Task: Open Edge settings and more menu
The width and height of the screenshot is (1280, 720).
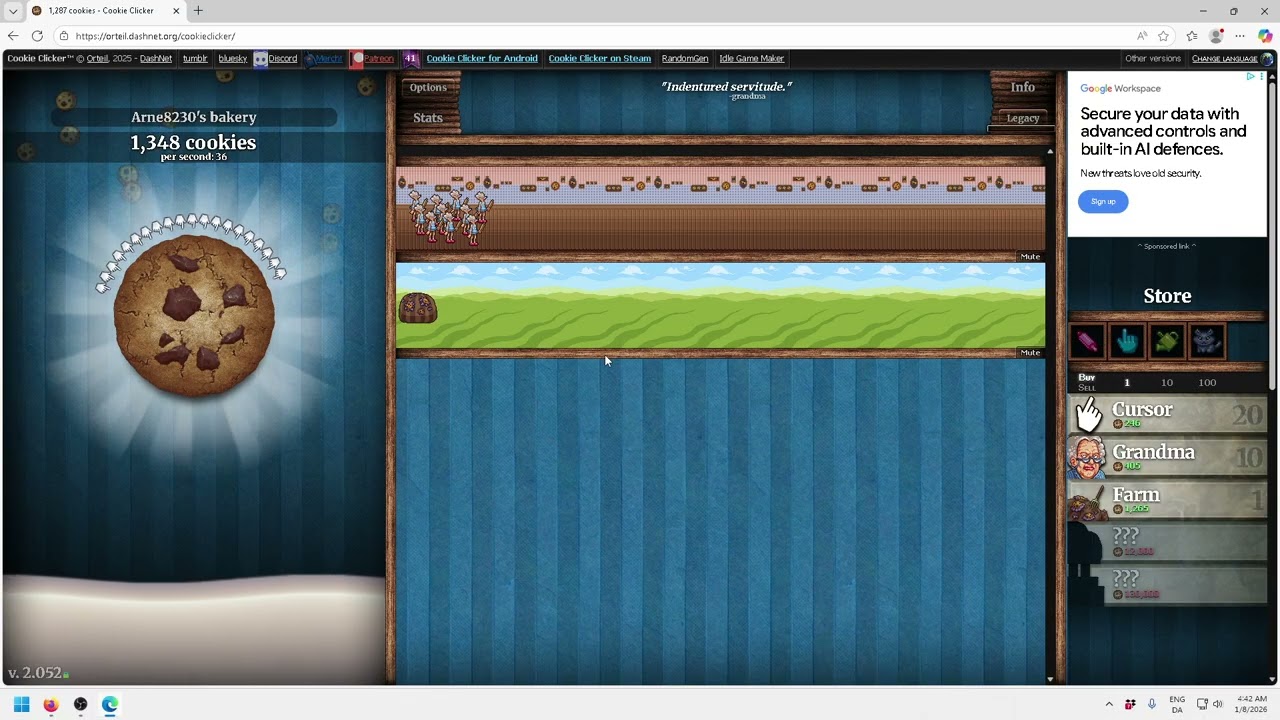Action: [x=1240, y=36]
